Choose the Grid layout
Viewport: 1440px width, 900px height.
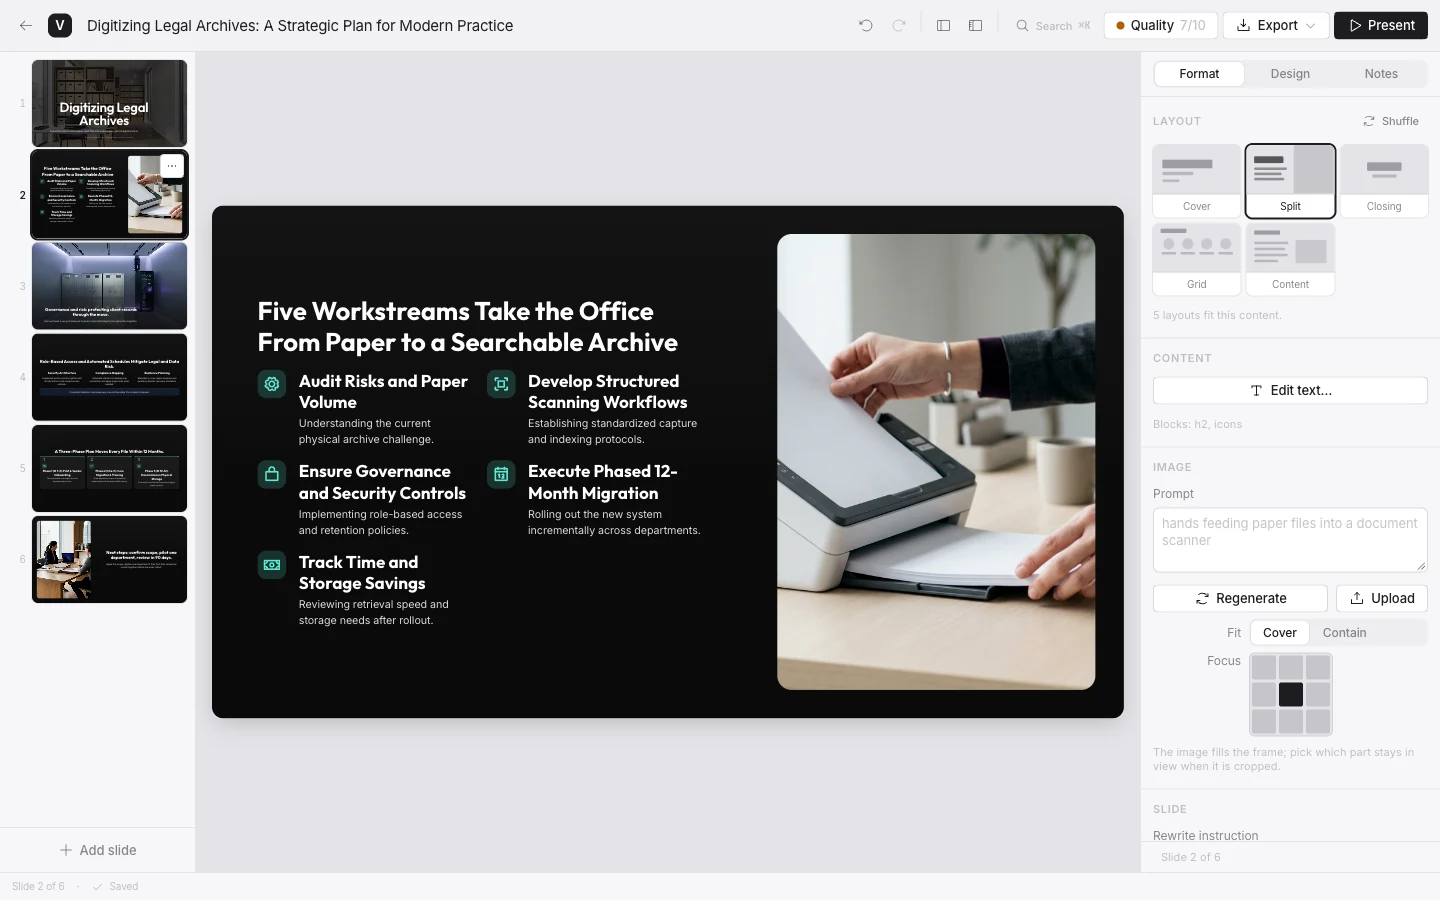[1197, 259]
